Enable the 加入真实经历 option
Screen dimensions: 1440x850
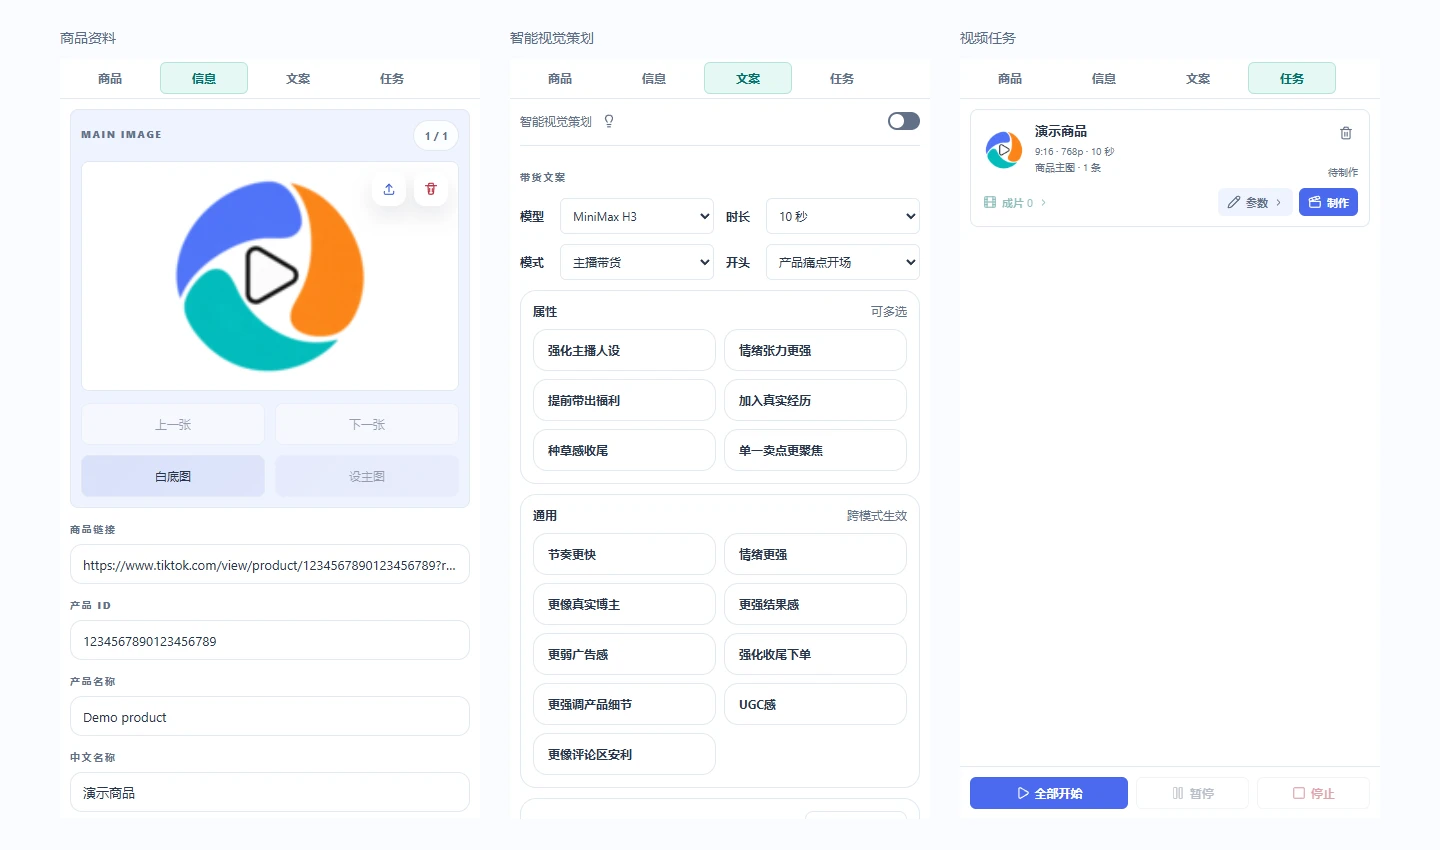click(815, 400)
